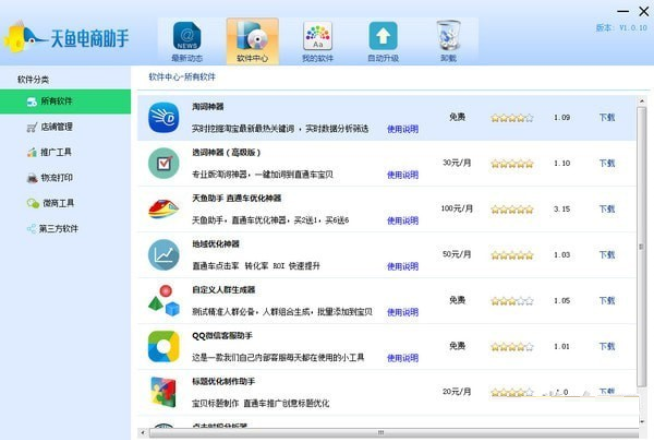
Task: Select 所有软件 category in sidebar
Action: click(65, 101)
